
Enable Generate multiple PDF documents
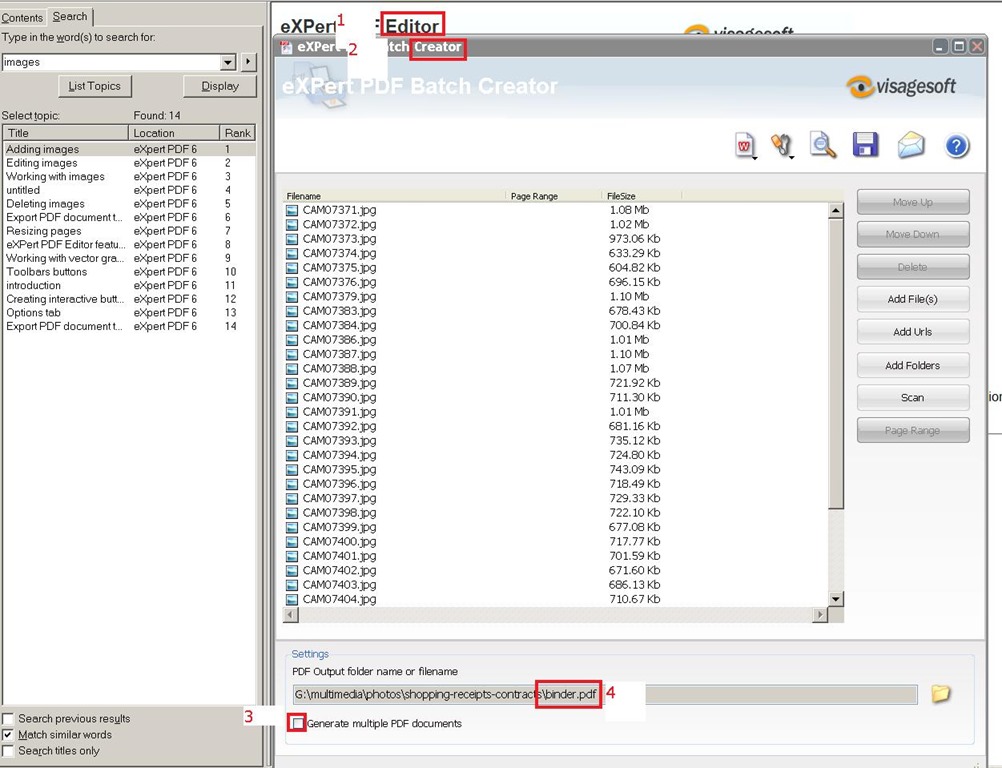tap(297, 723)
